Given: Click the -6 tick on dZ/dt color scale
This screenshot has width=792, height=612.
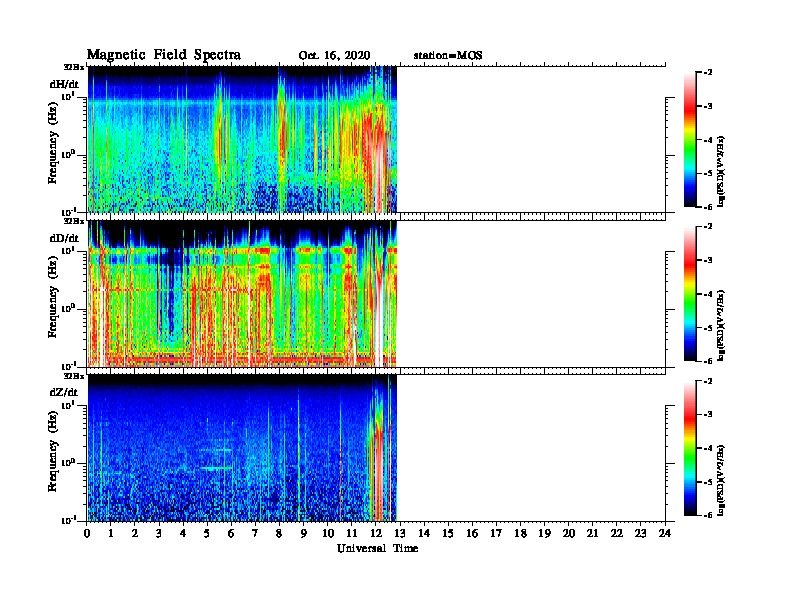Looking at the screenshot, I should tap(708, 515).
